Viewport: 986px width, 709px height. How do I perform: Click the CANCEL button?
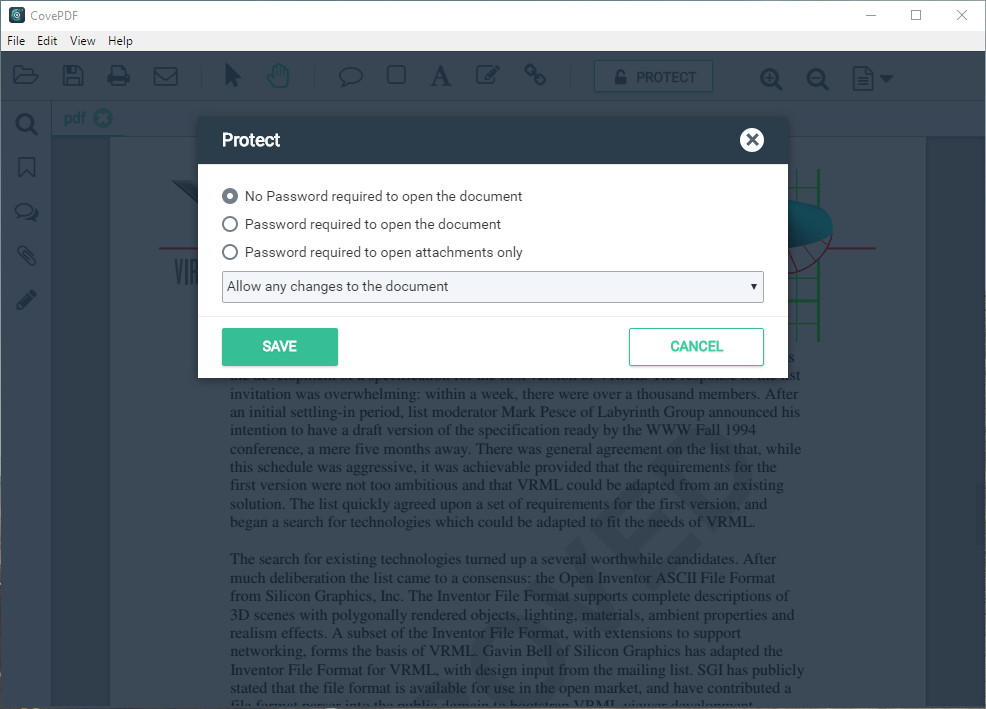pos(696,347)
